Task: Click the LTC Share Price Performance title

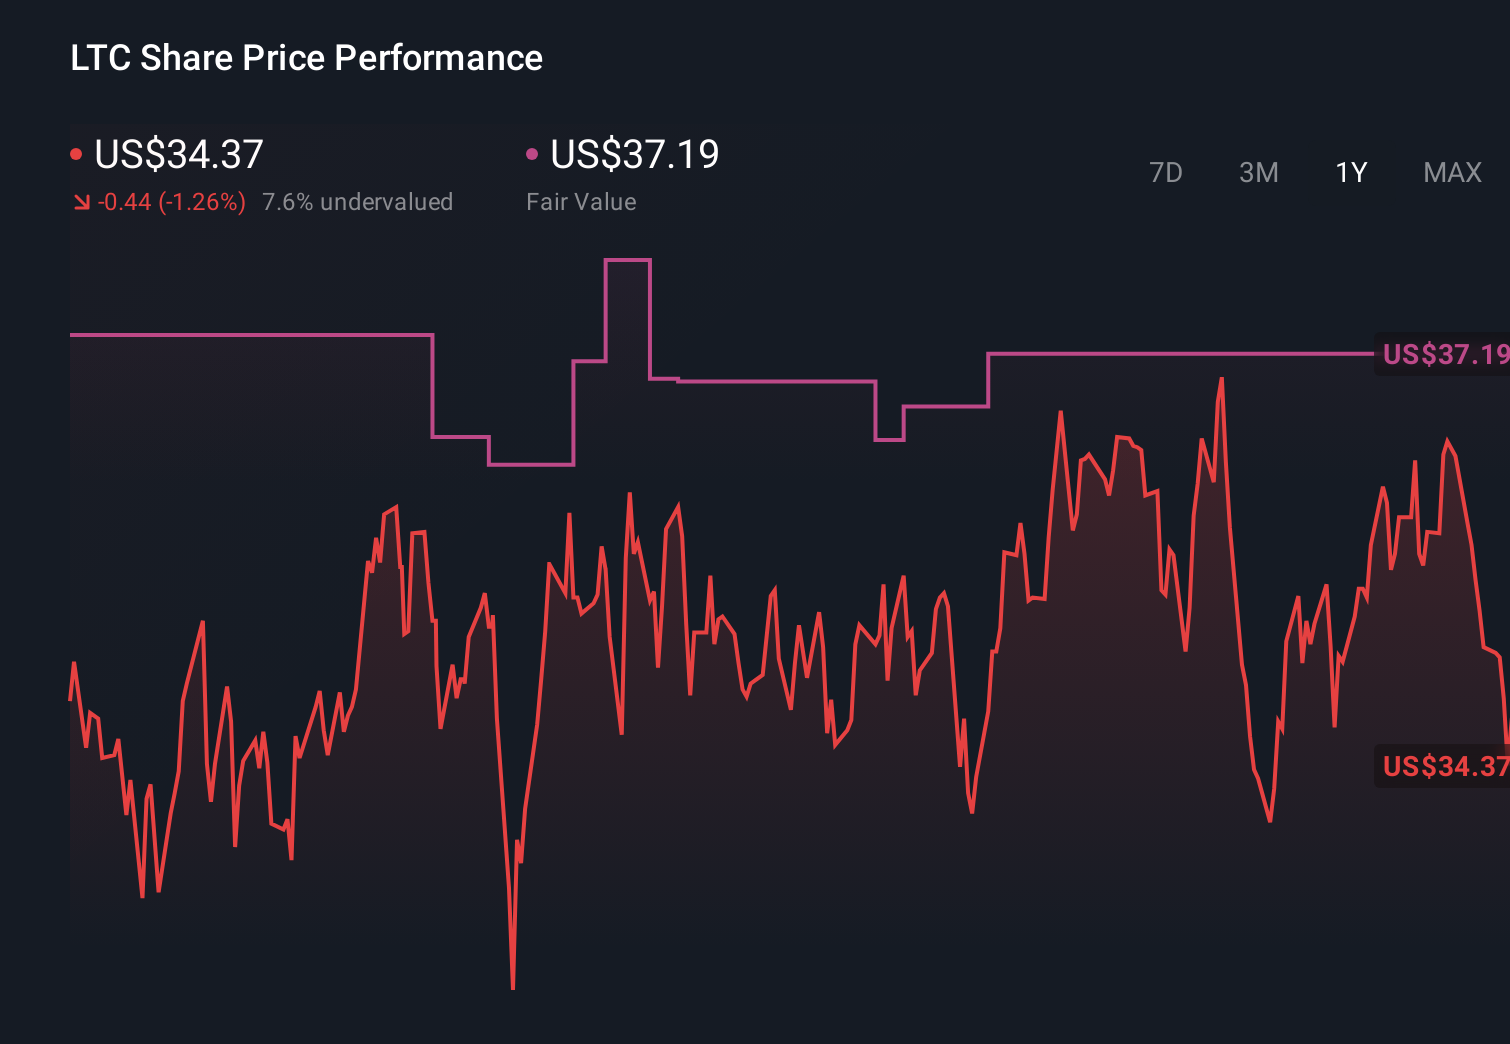Action: (306, 58)
